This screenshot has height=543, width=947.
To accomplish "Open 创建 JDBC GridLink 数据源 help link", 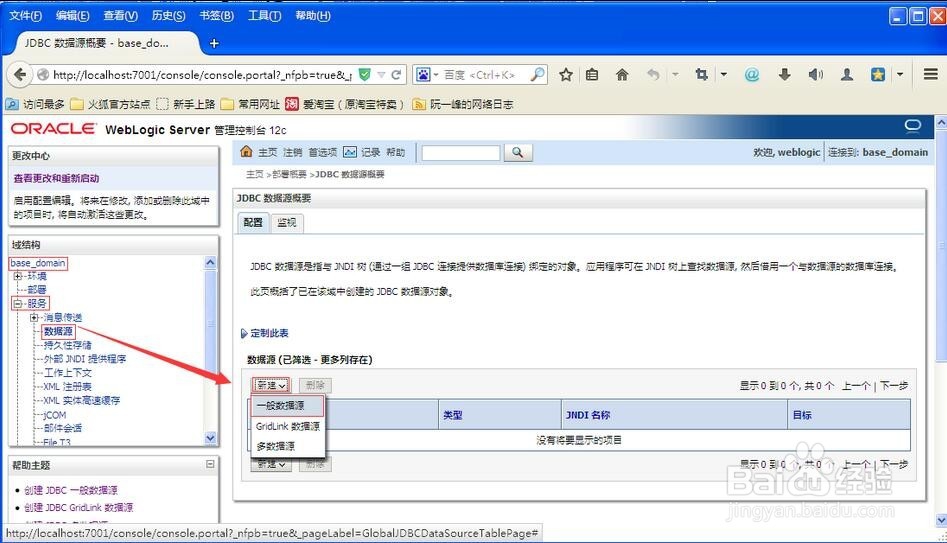I will coord(79,507).
